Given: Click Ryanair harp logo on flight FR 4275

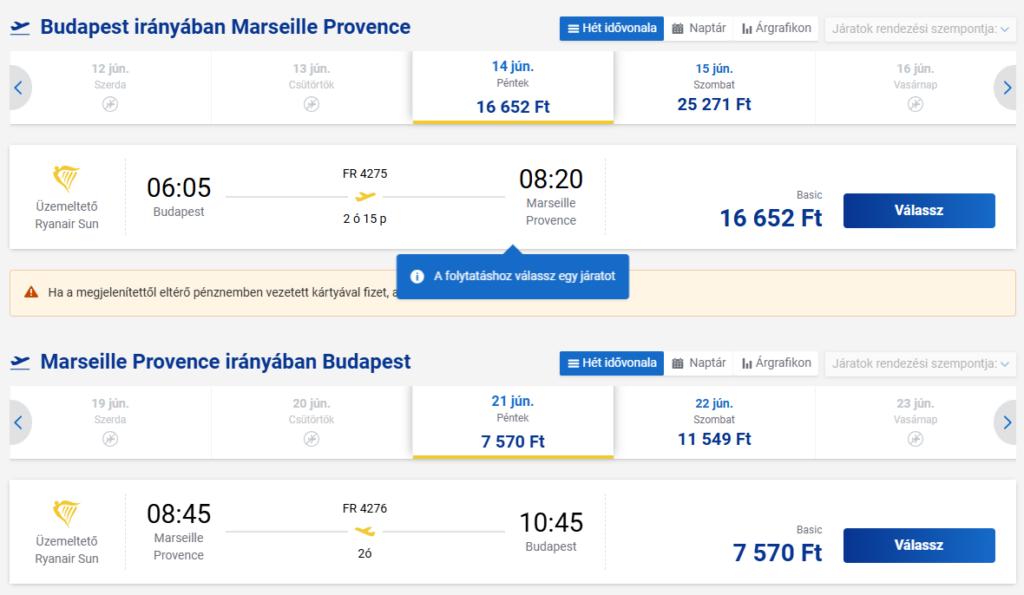Looking at the screenshot, I should 67,179.
